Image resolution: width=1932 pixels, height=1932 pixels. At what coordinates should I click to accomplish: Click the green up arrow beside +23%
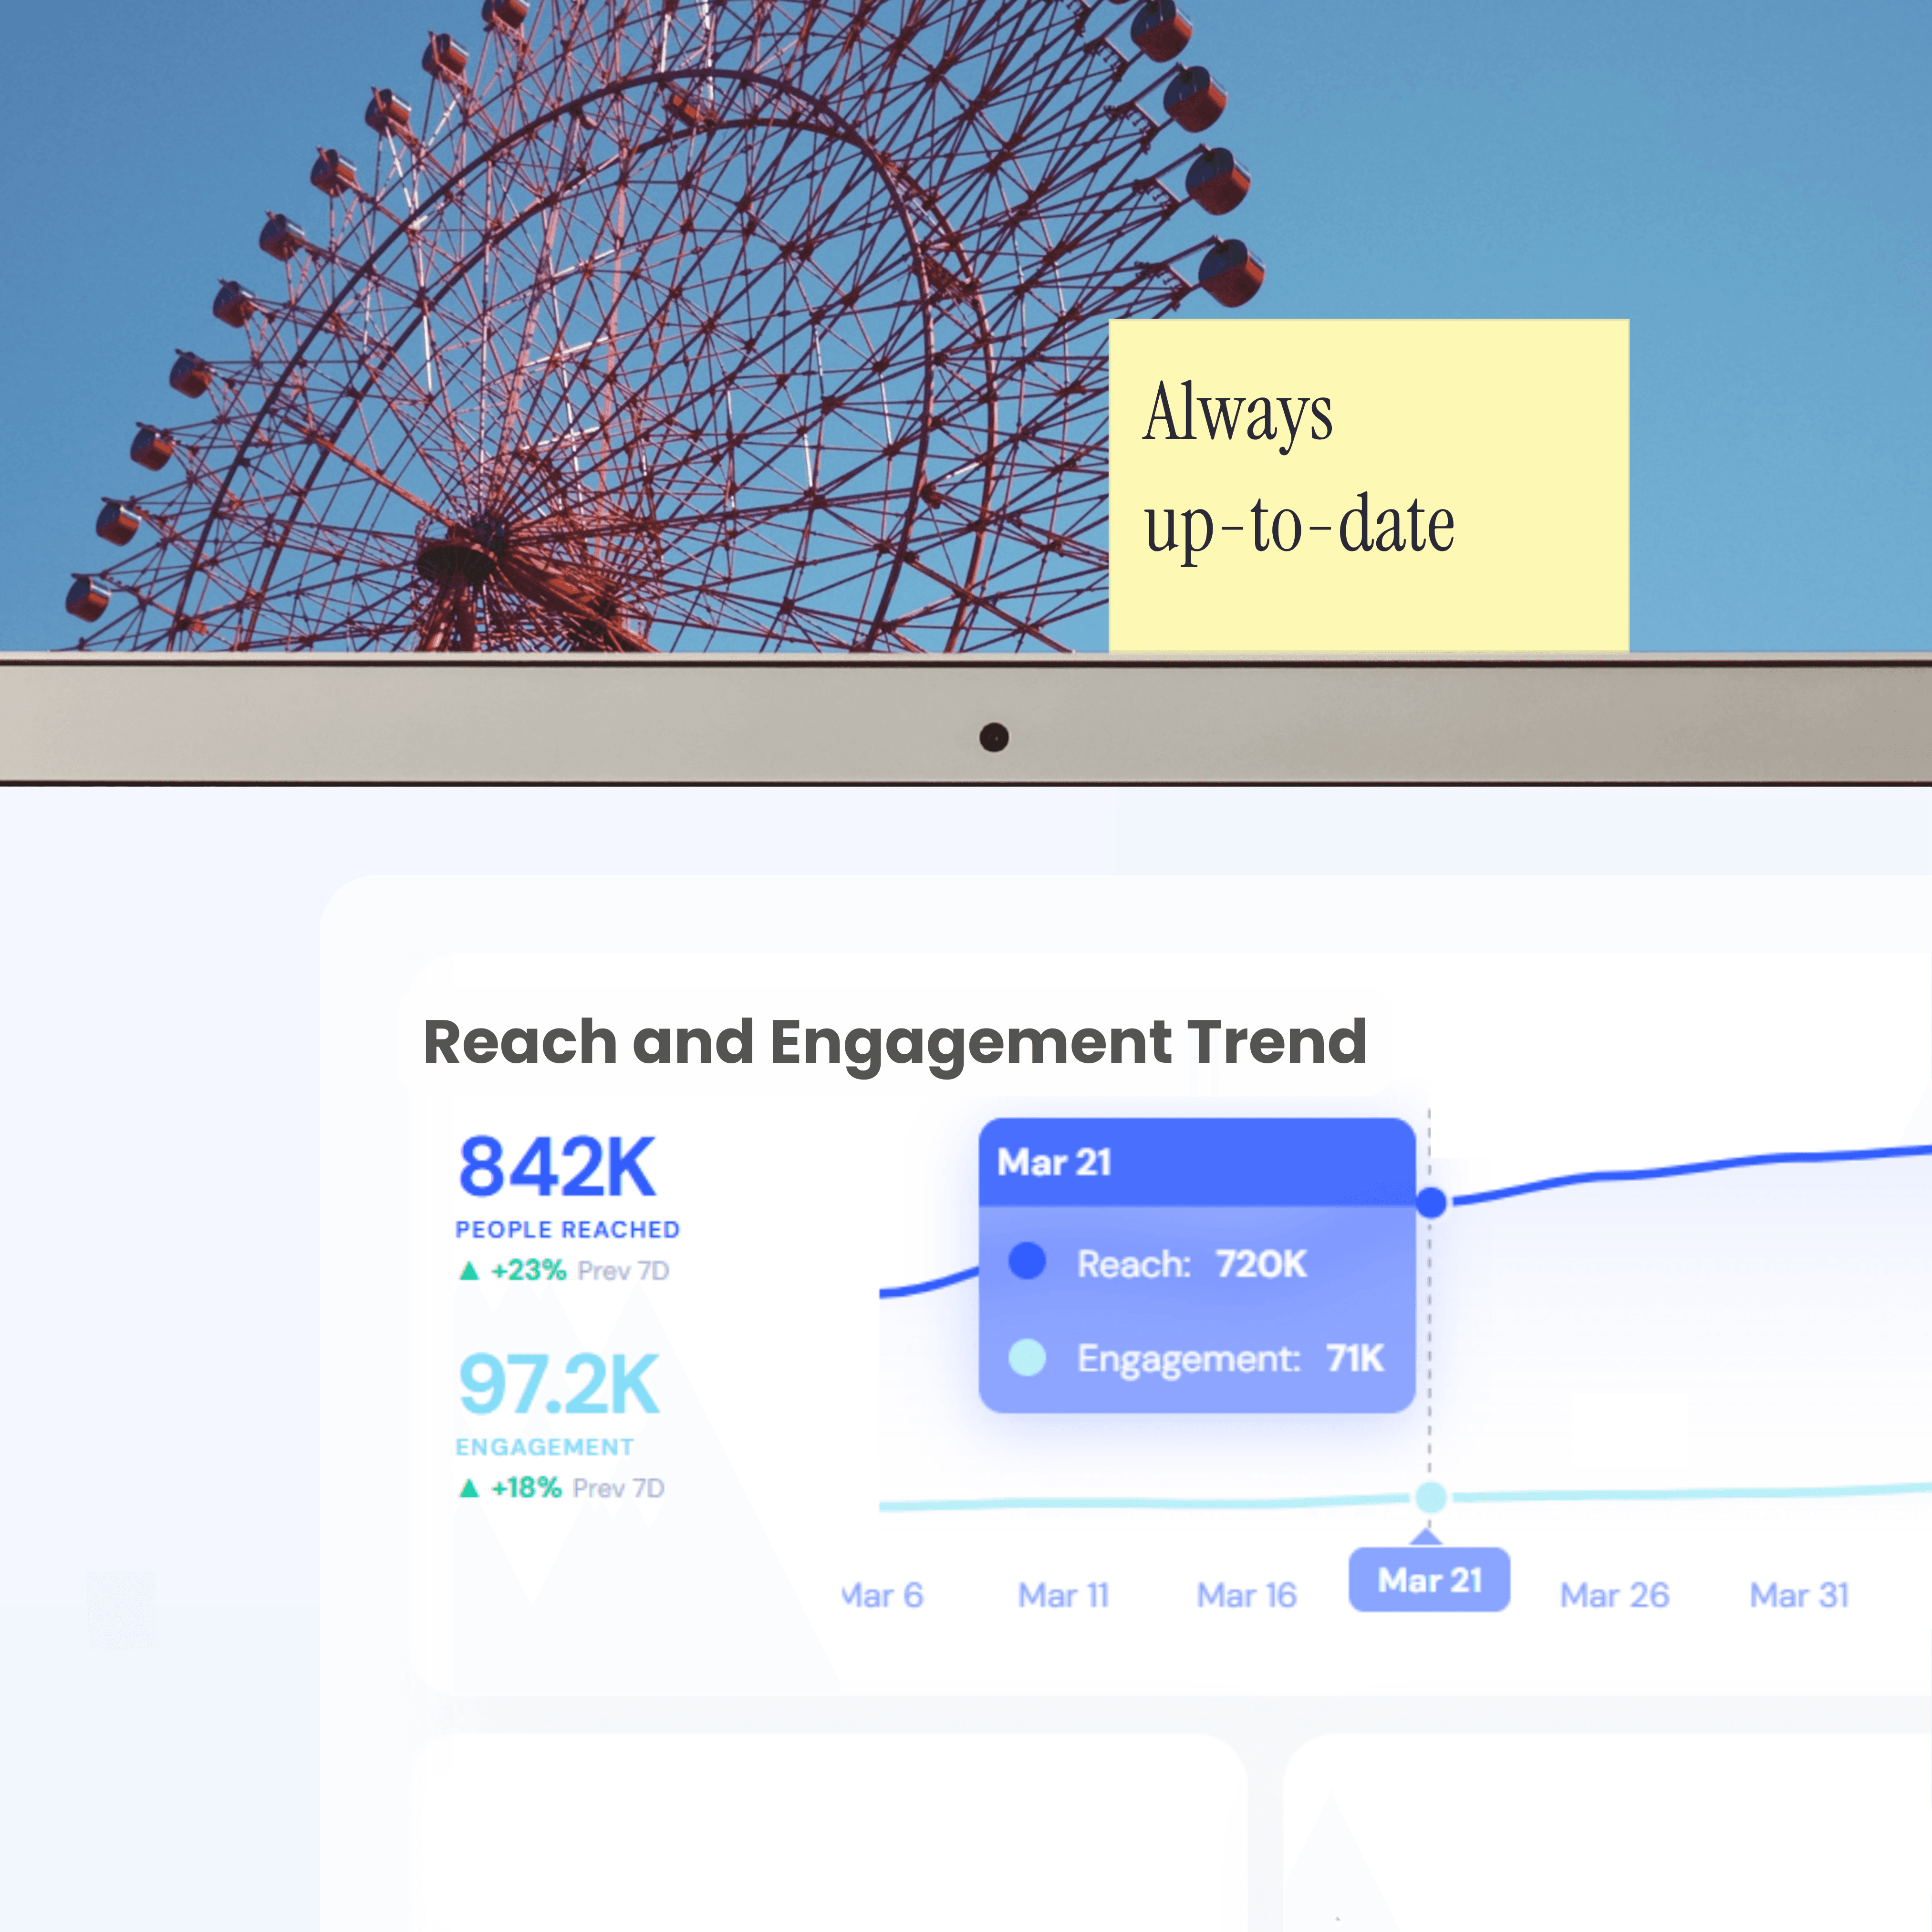(x=468, y=1271)
